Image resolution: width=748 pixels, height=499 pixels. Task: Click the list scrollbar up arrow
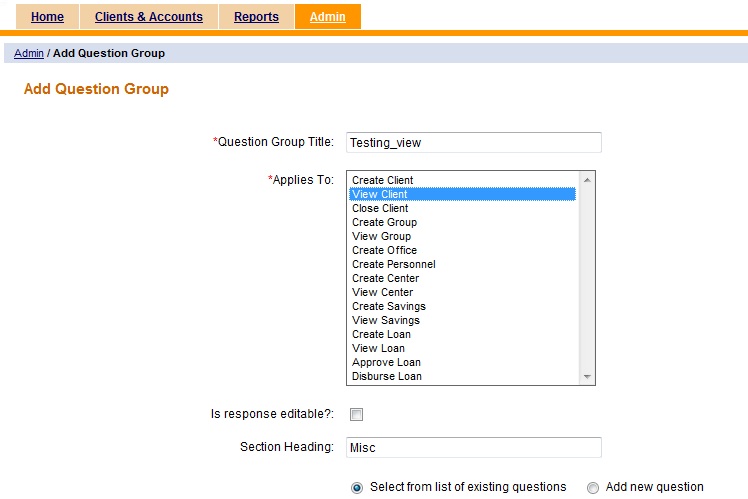[587, 180]
